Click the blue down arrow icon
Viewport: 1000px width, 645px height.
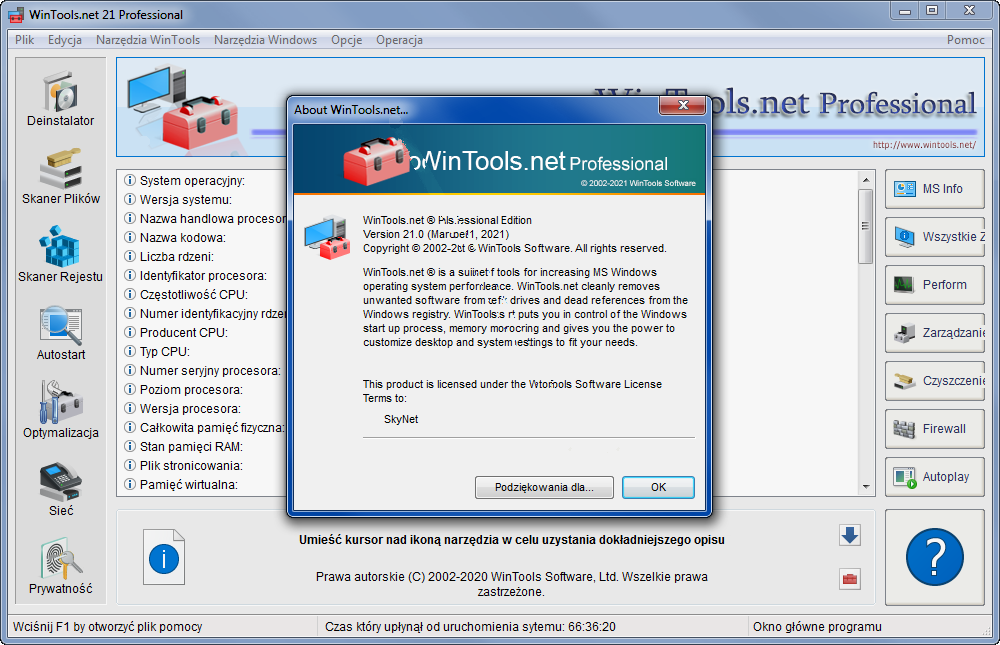point(849,535)
